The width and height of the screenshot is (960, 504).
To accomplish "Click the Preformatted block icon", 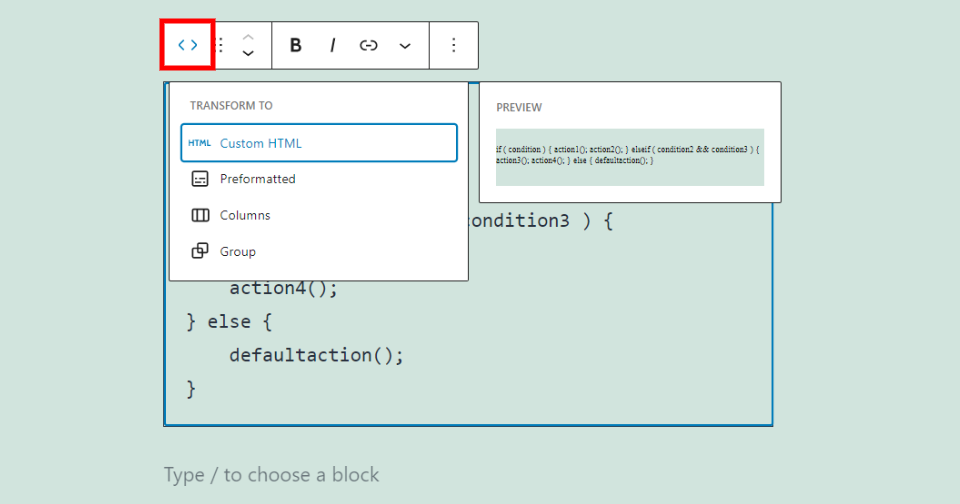I will coord(200,179).
